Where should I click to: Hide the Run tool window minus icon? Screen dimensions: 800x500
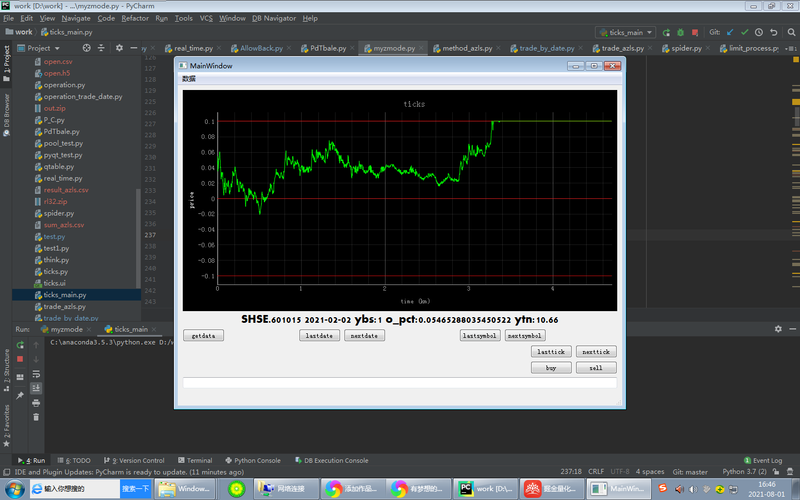tap(792, 329)
